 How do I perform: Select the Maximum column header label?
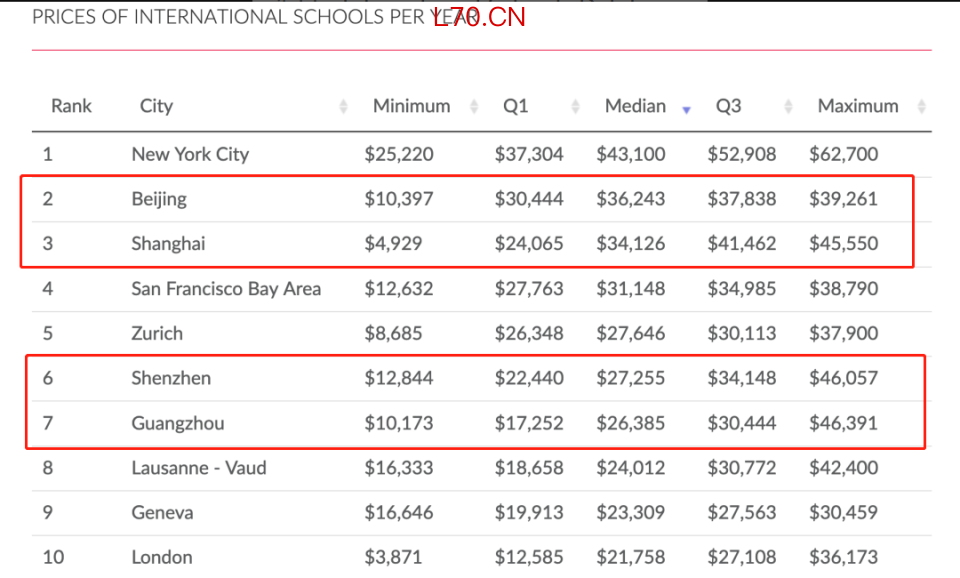tap(858, 106)
